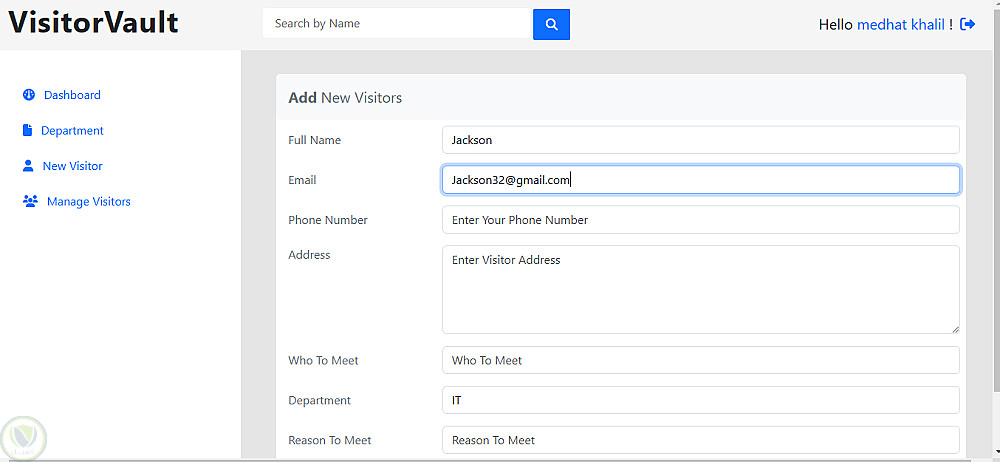This screenshot has width=1000, height=462.
Task: Open the New Visitor page
Action: [x=72, y=166]
